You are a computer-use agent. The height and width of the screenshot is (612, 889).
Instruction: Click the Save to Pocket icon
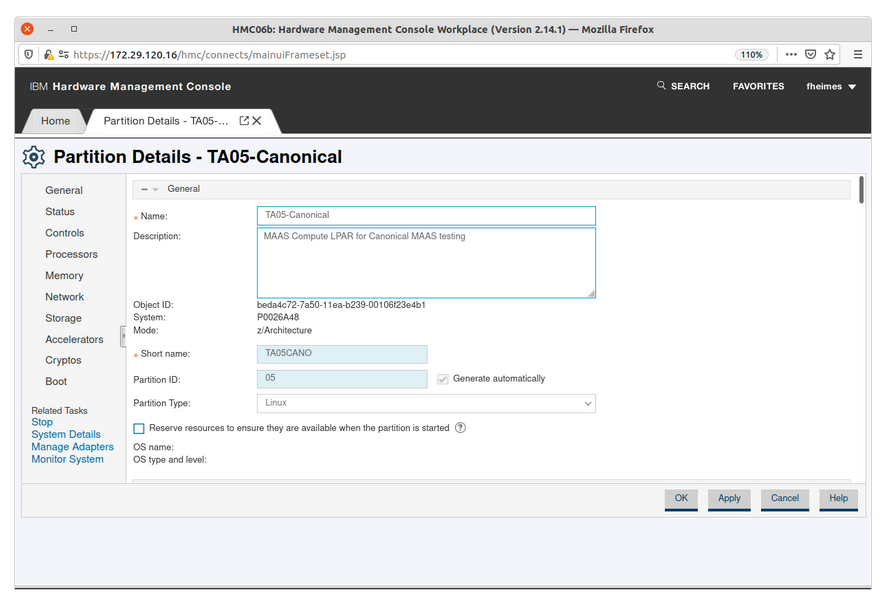[x=810, y=55]
